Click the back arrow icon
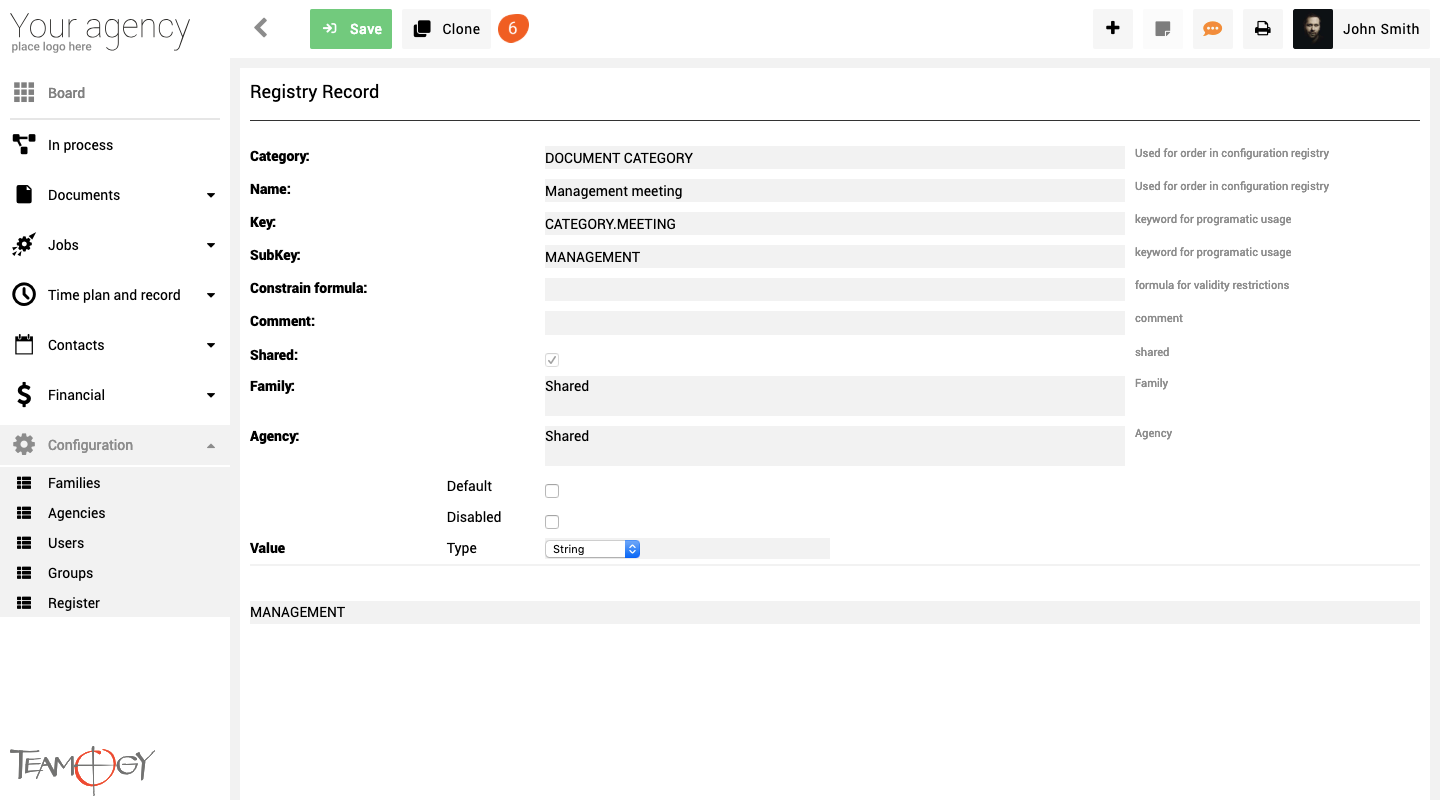Screen dimensions: 1440x800 (261, 28)
